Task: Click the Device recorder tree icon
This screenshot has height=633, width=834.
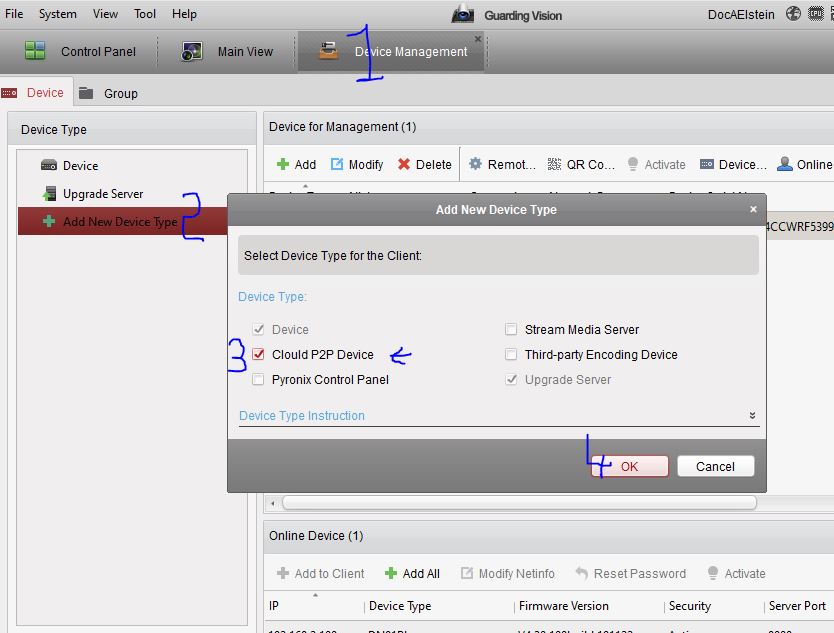Action: [x=49, y=165]
